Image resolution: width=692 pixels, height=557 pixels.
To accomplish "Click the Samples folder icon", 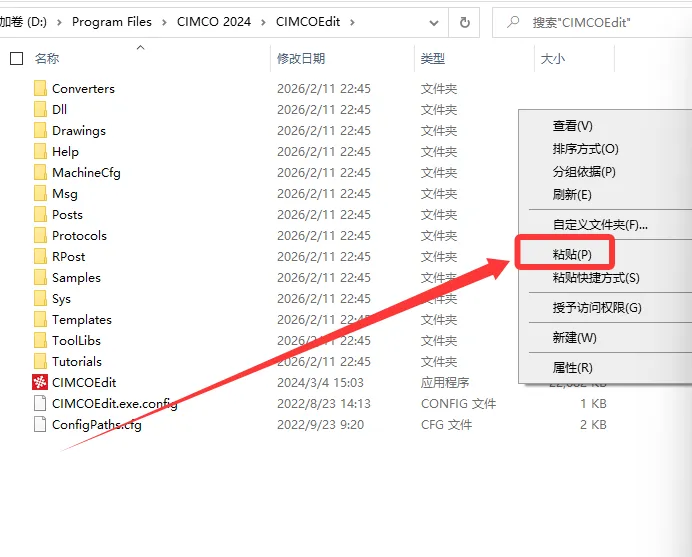I will pyautogui.click(x=40, y=278).
